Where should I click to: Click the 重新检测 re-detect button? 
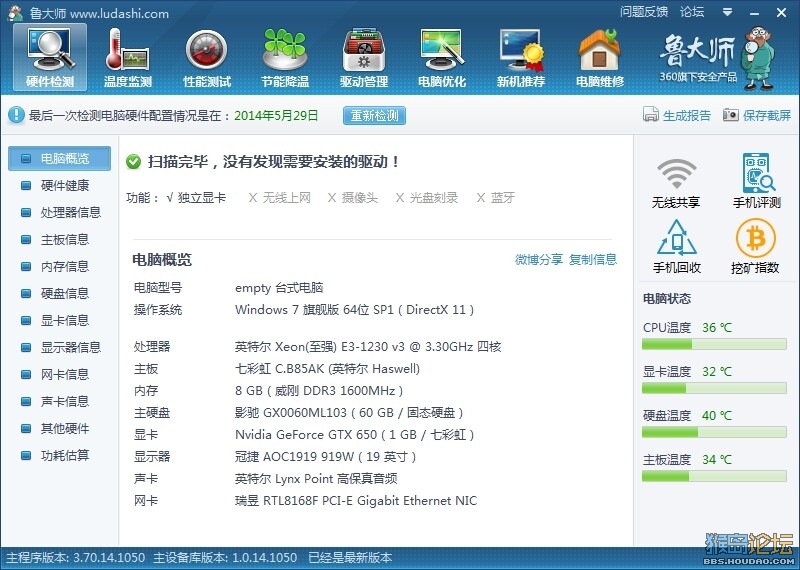tap(374, 115)
